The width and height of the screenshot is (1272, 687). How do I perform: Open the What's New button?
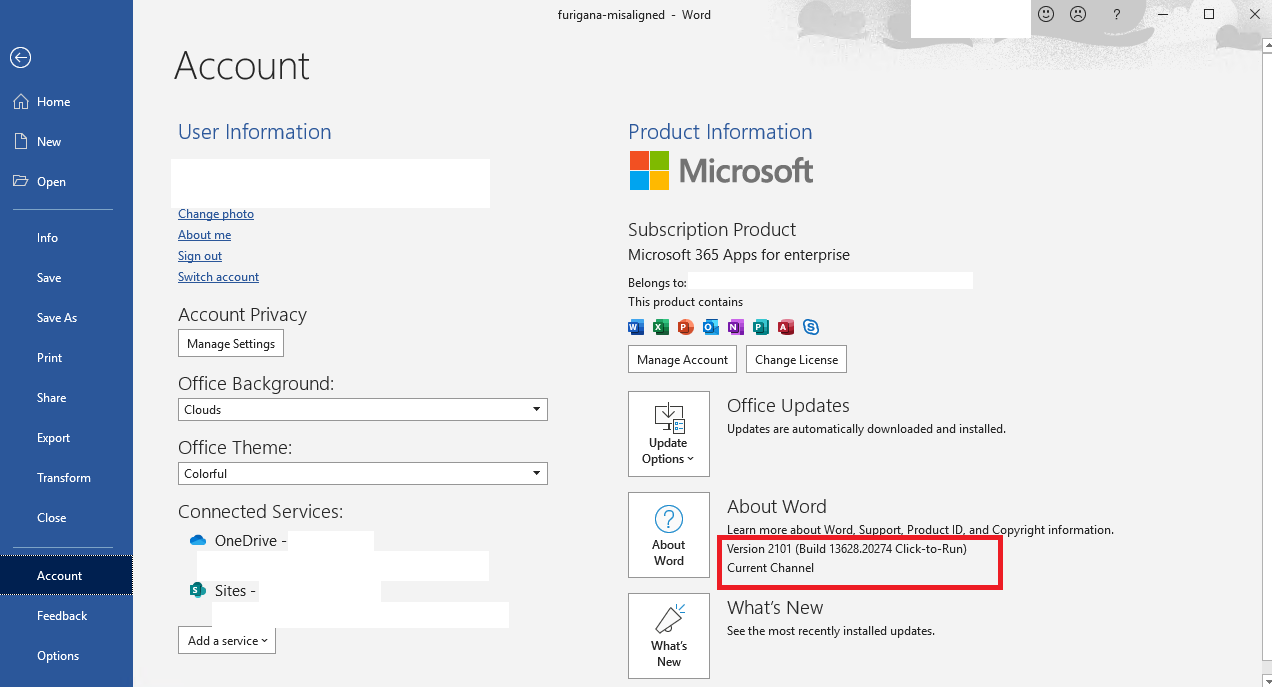(669, 636)
